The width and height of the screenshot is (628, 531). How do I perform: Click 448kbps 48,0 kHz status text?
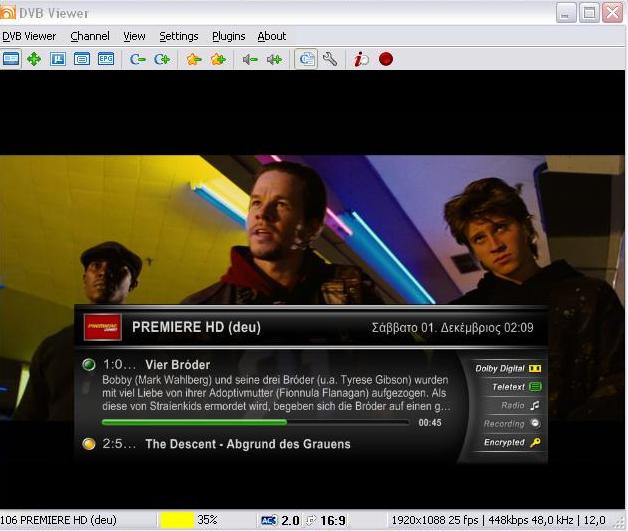[531, 520]
